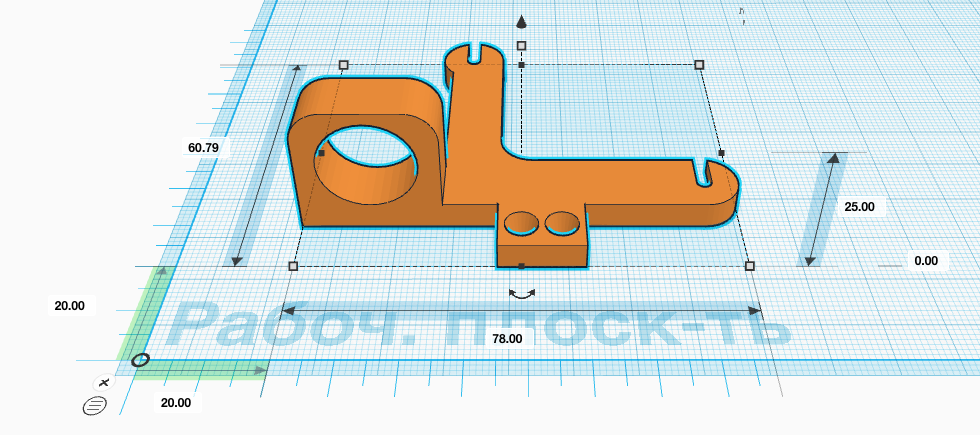Click the curved rotation arrow below the model

pos(522,293)
